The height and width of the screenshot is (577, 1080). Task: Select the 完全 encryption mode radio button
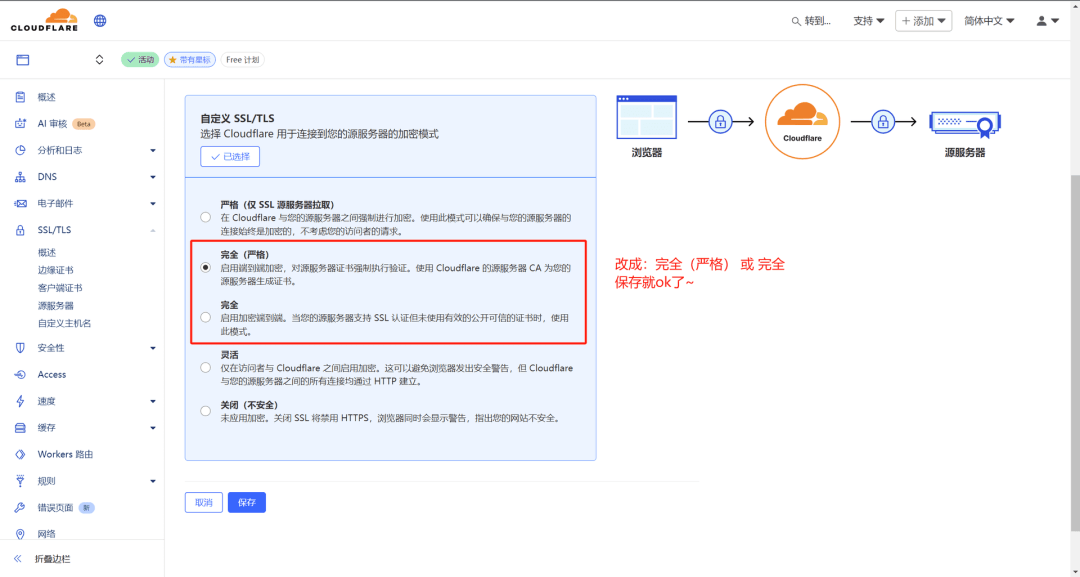[205, 317]
